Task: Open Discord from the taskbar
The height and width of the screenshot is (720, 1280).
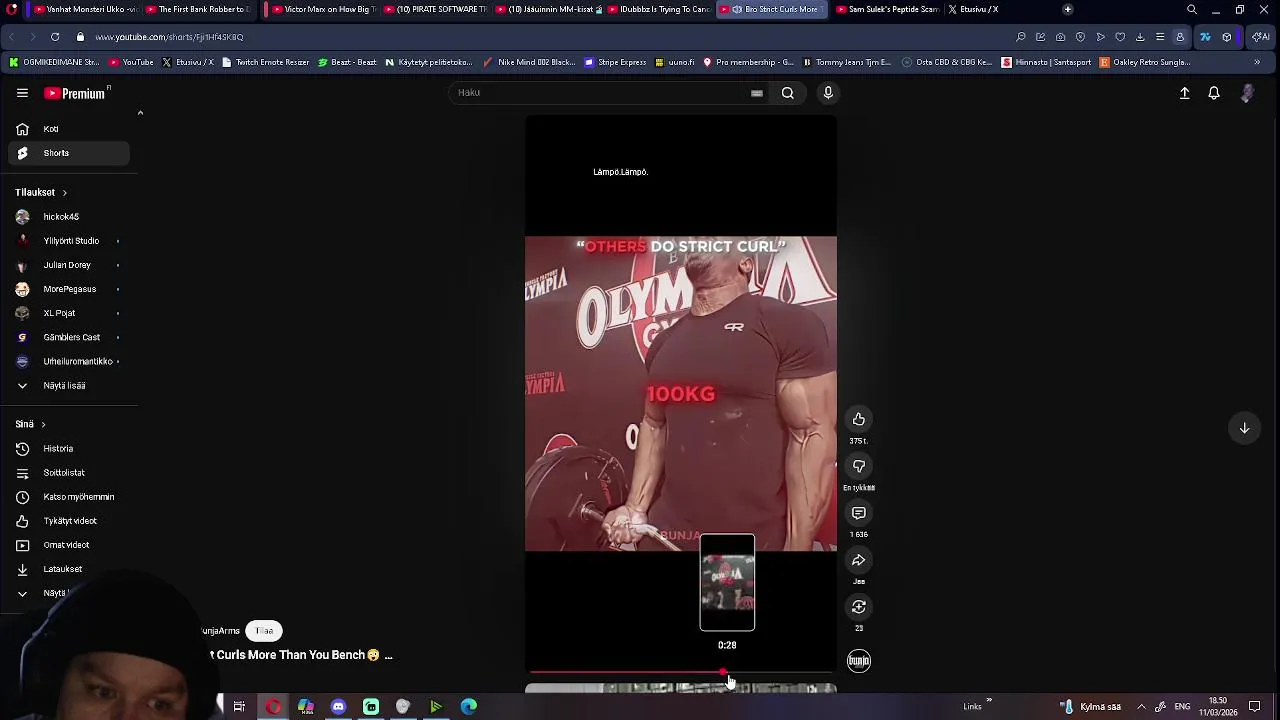Action: point(338,707)
